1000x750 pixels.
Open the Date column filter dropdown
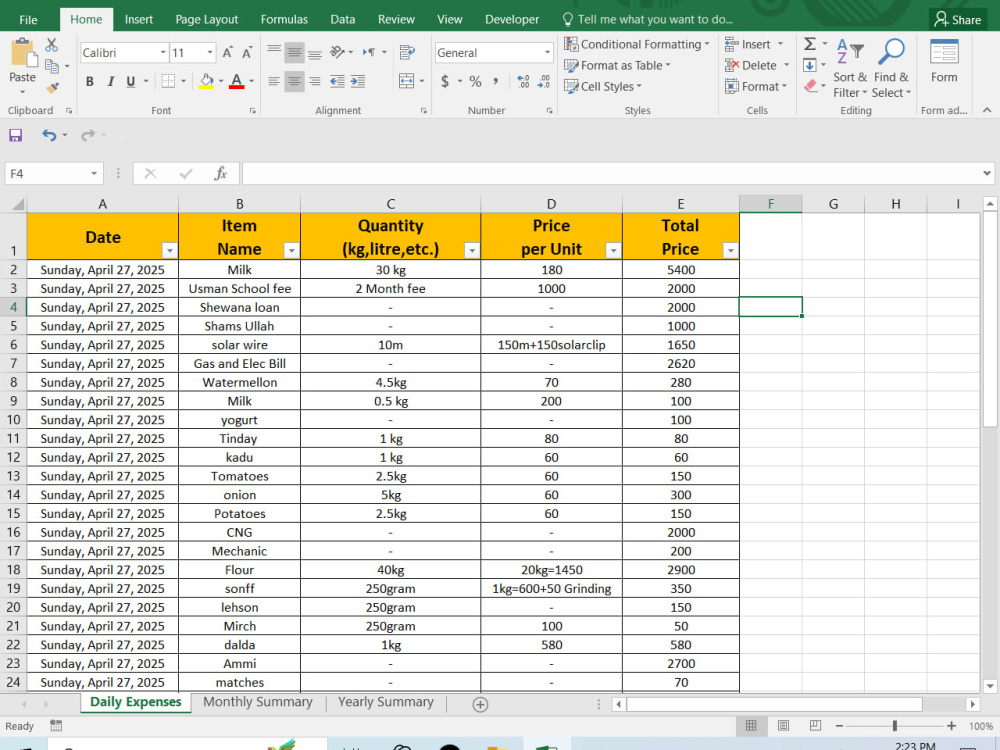click(x=169, y=251)
